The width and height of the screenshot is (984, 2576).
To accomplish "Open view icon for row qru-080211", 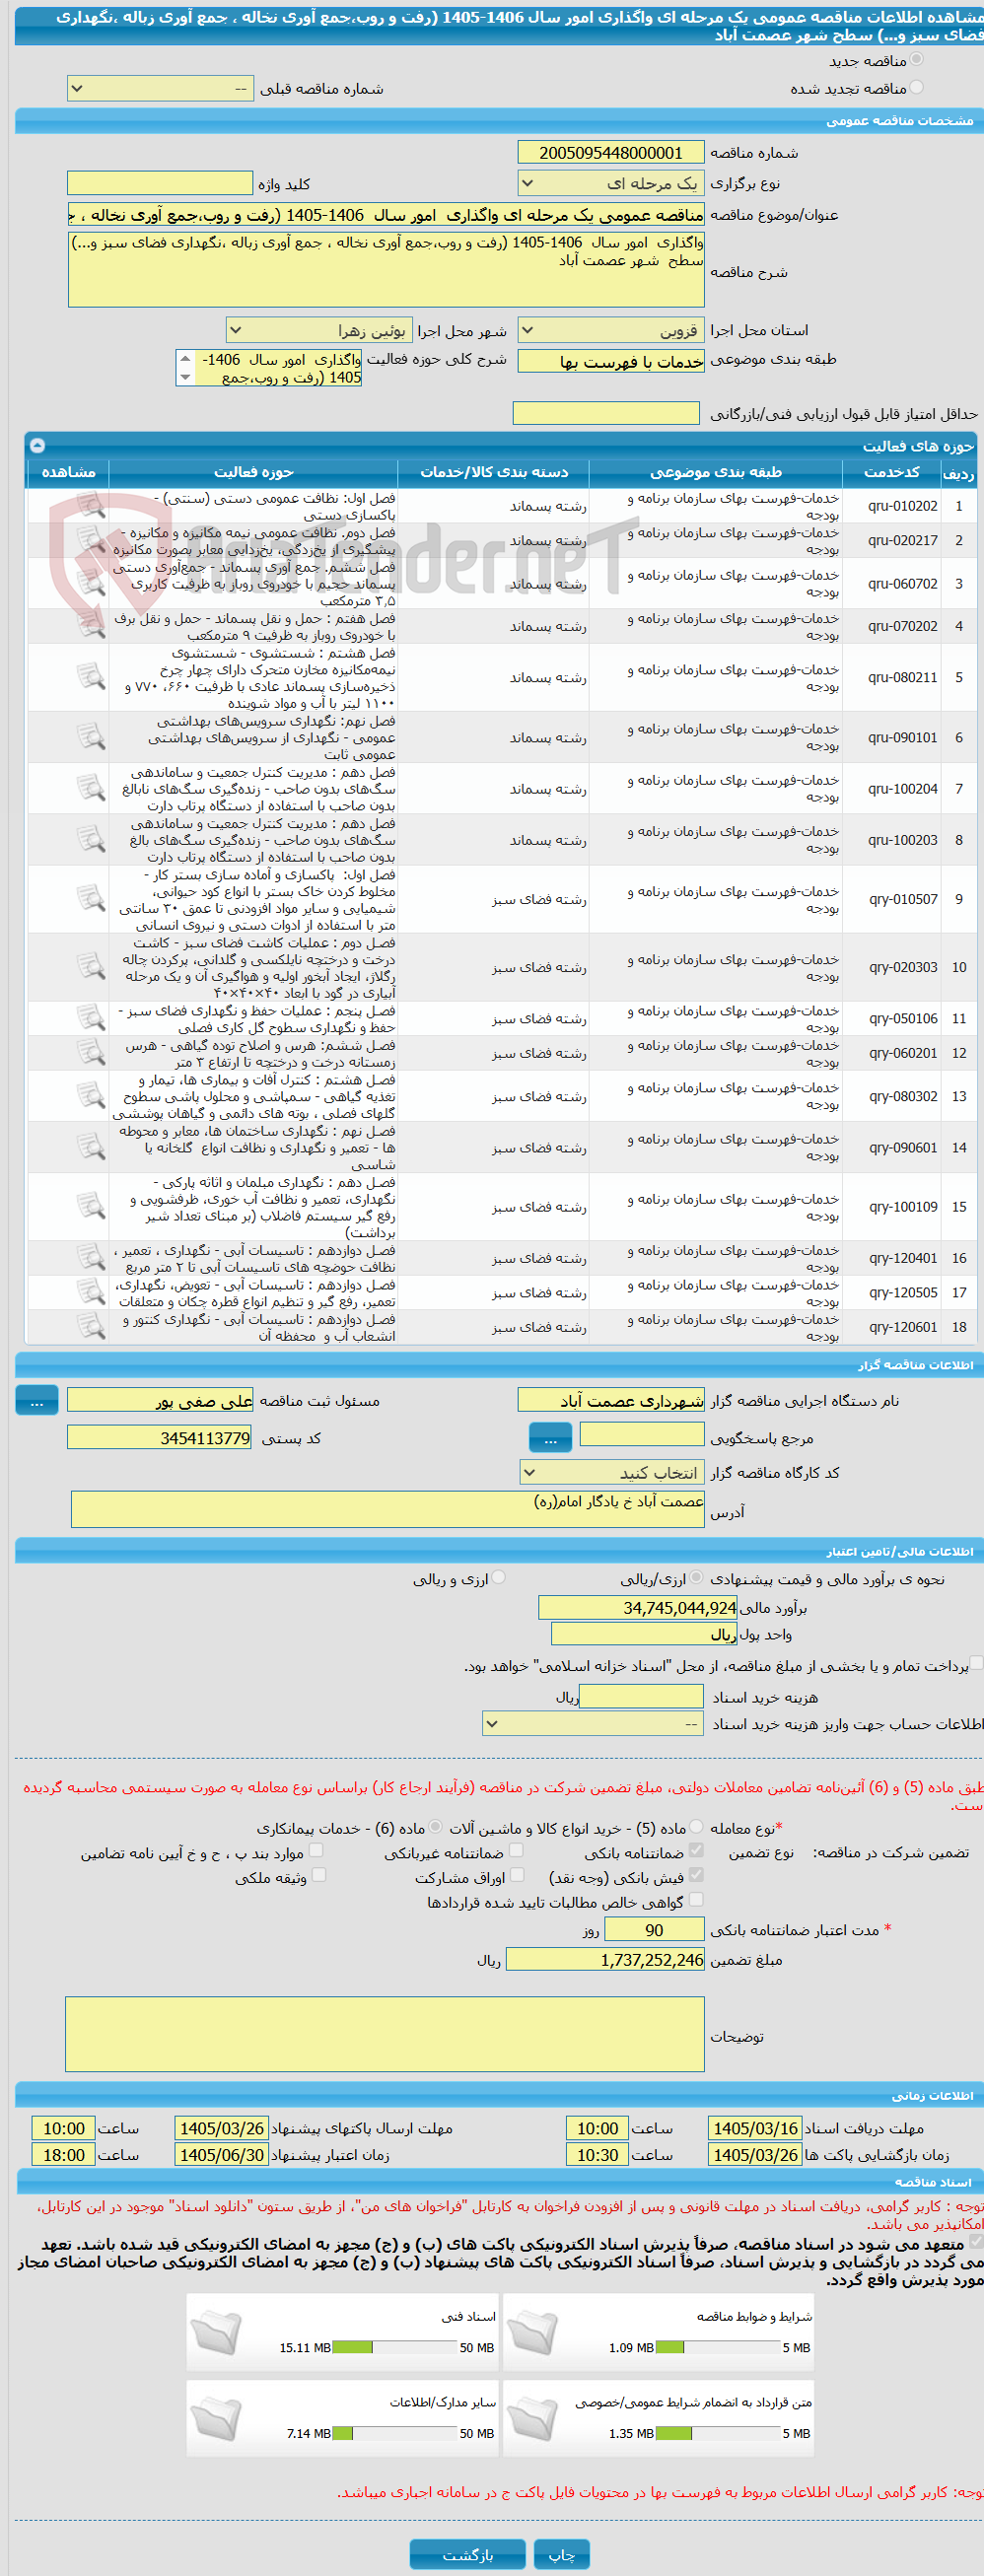I will (x=91, y=678).
